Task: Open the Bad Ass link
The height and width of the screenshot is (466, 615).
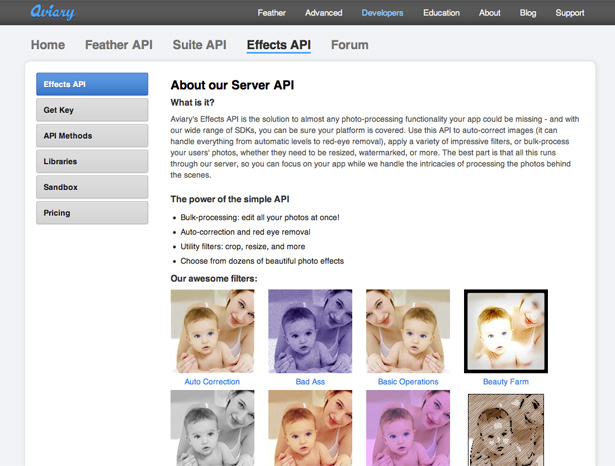Action: [310, 382]
